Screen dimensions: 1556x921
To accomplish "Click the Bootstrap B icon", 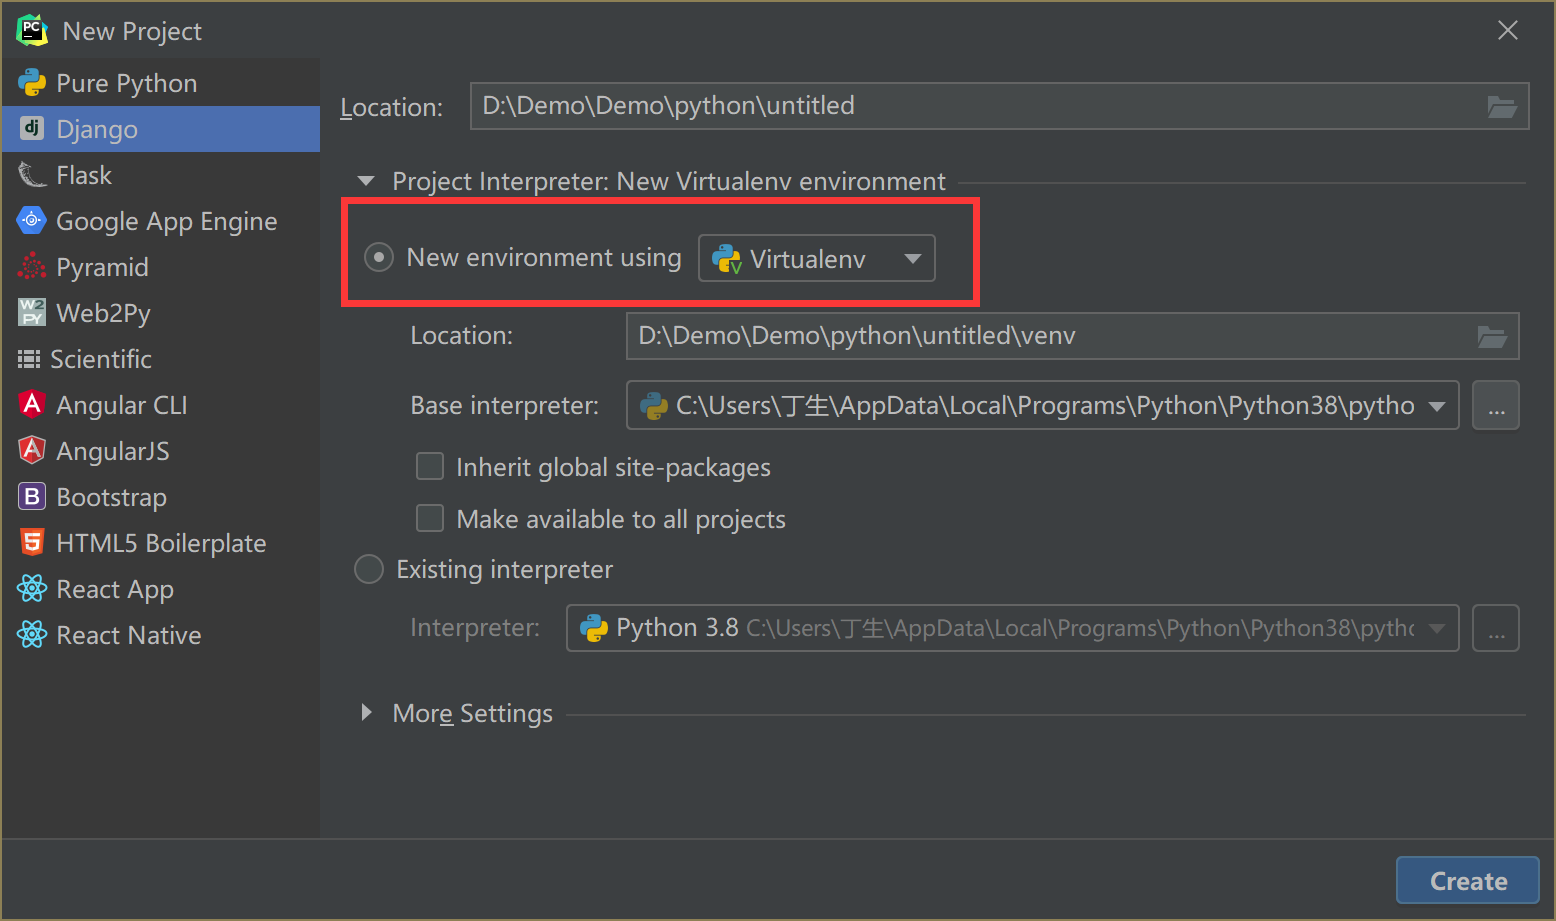I will 32,496.
